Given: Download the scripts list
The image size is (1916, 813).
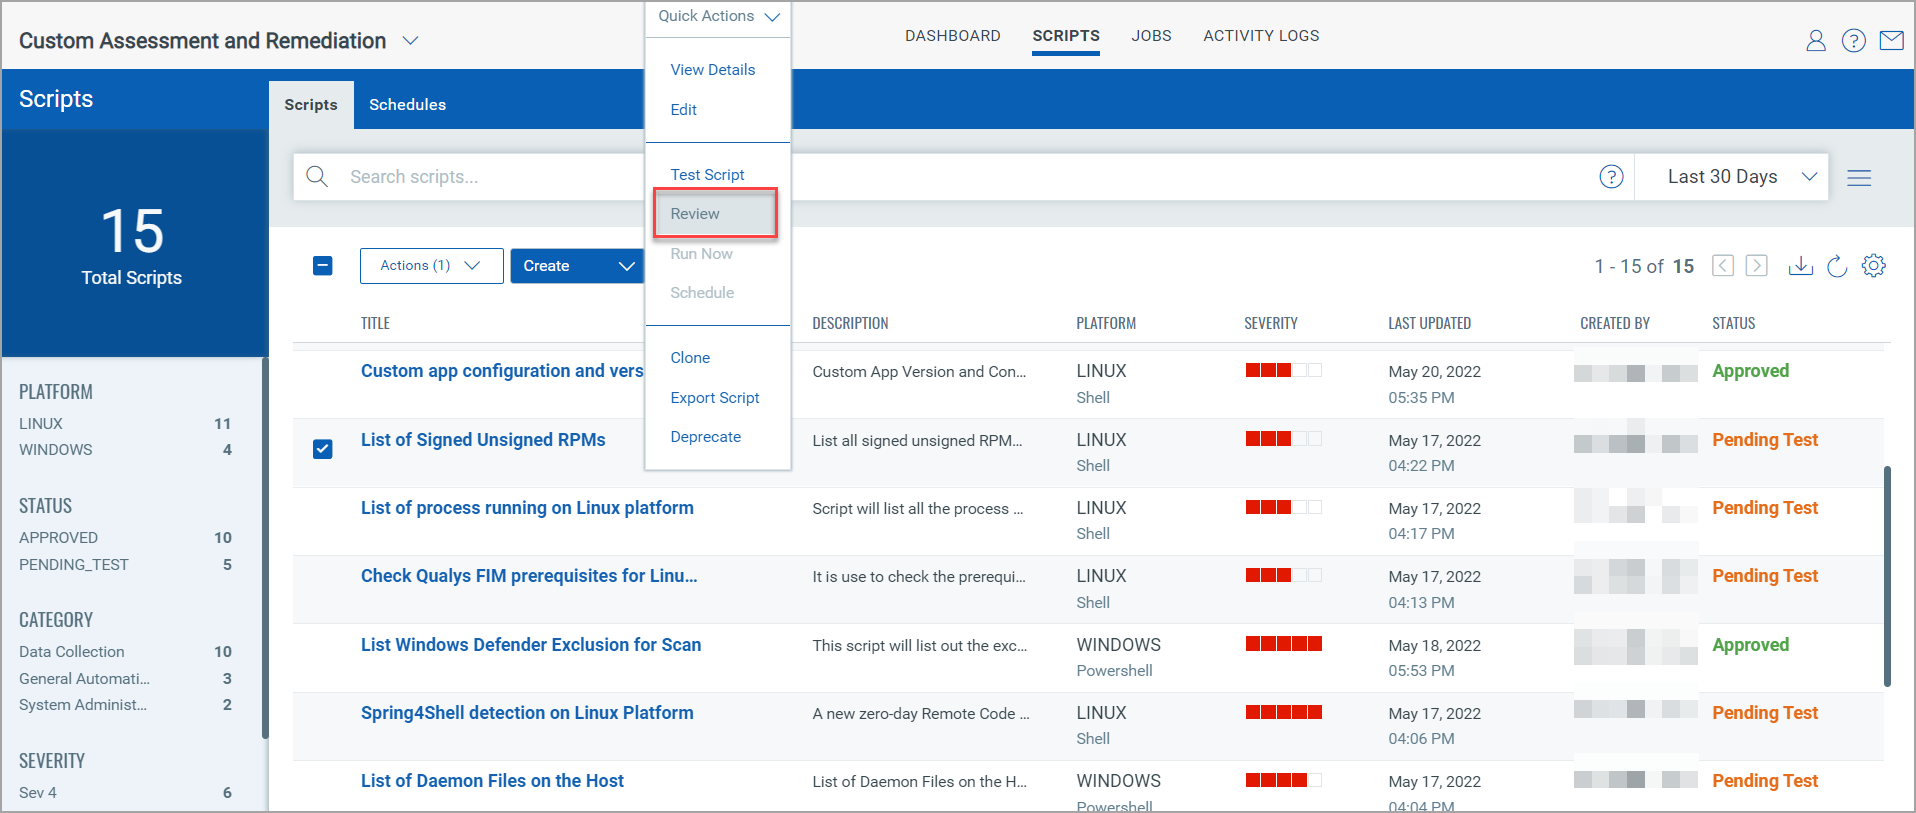Looking at the screenshot, I should pos(1800,266).
